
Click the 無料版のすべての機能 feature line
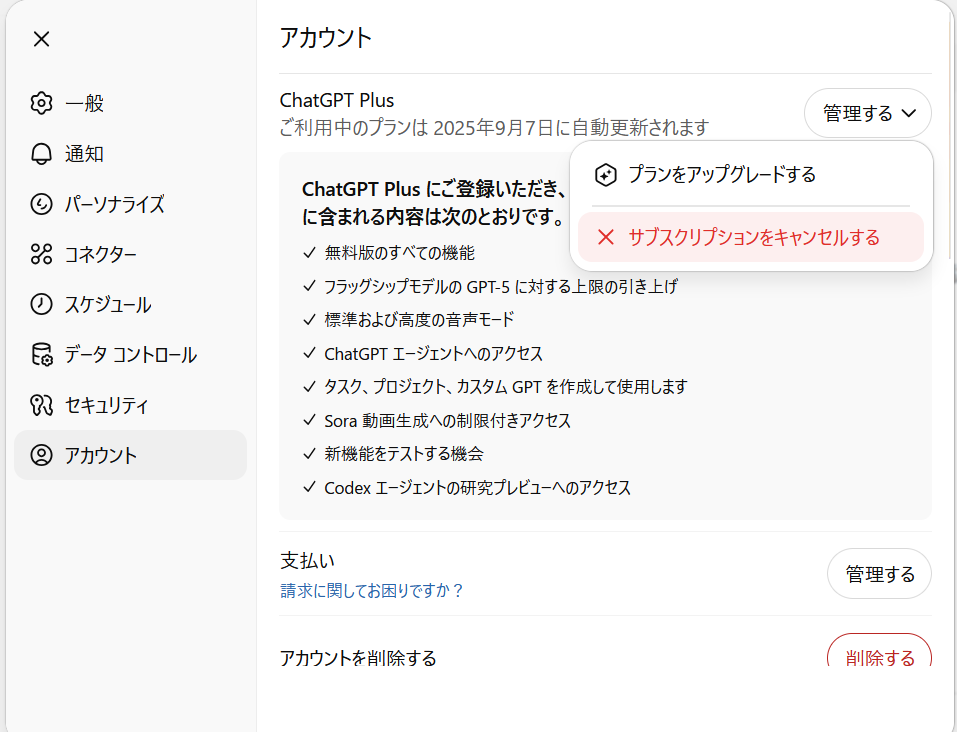(x=400, y=253)
